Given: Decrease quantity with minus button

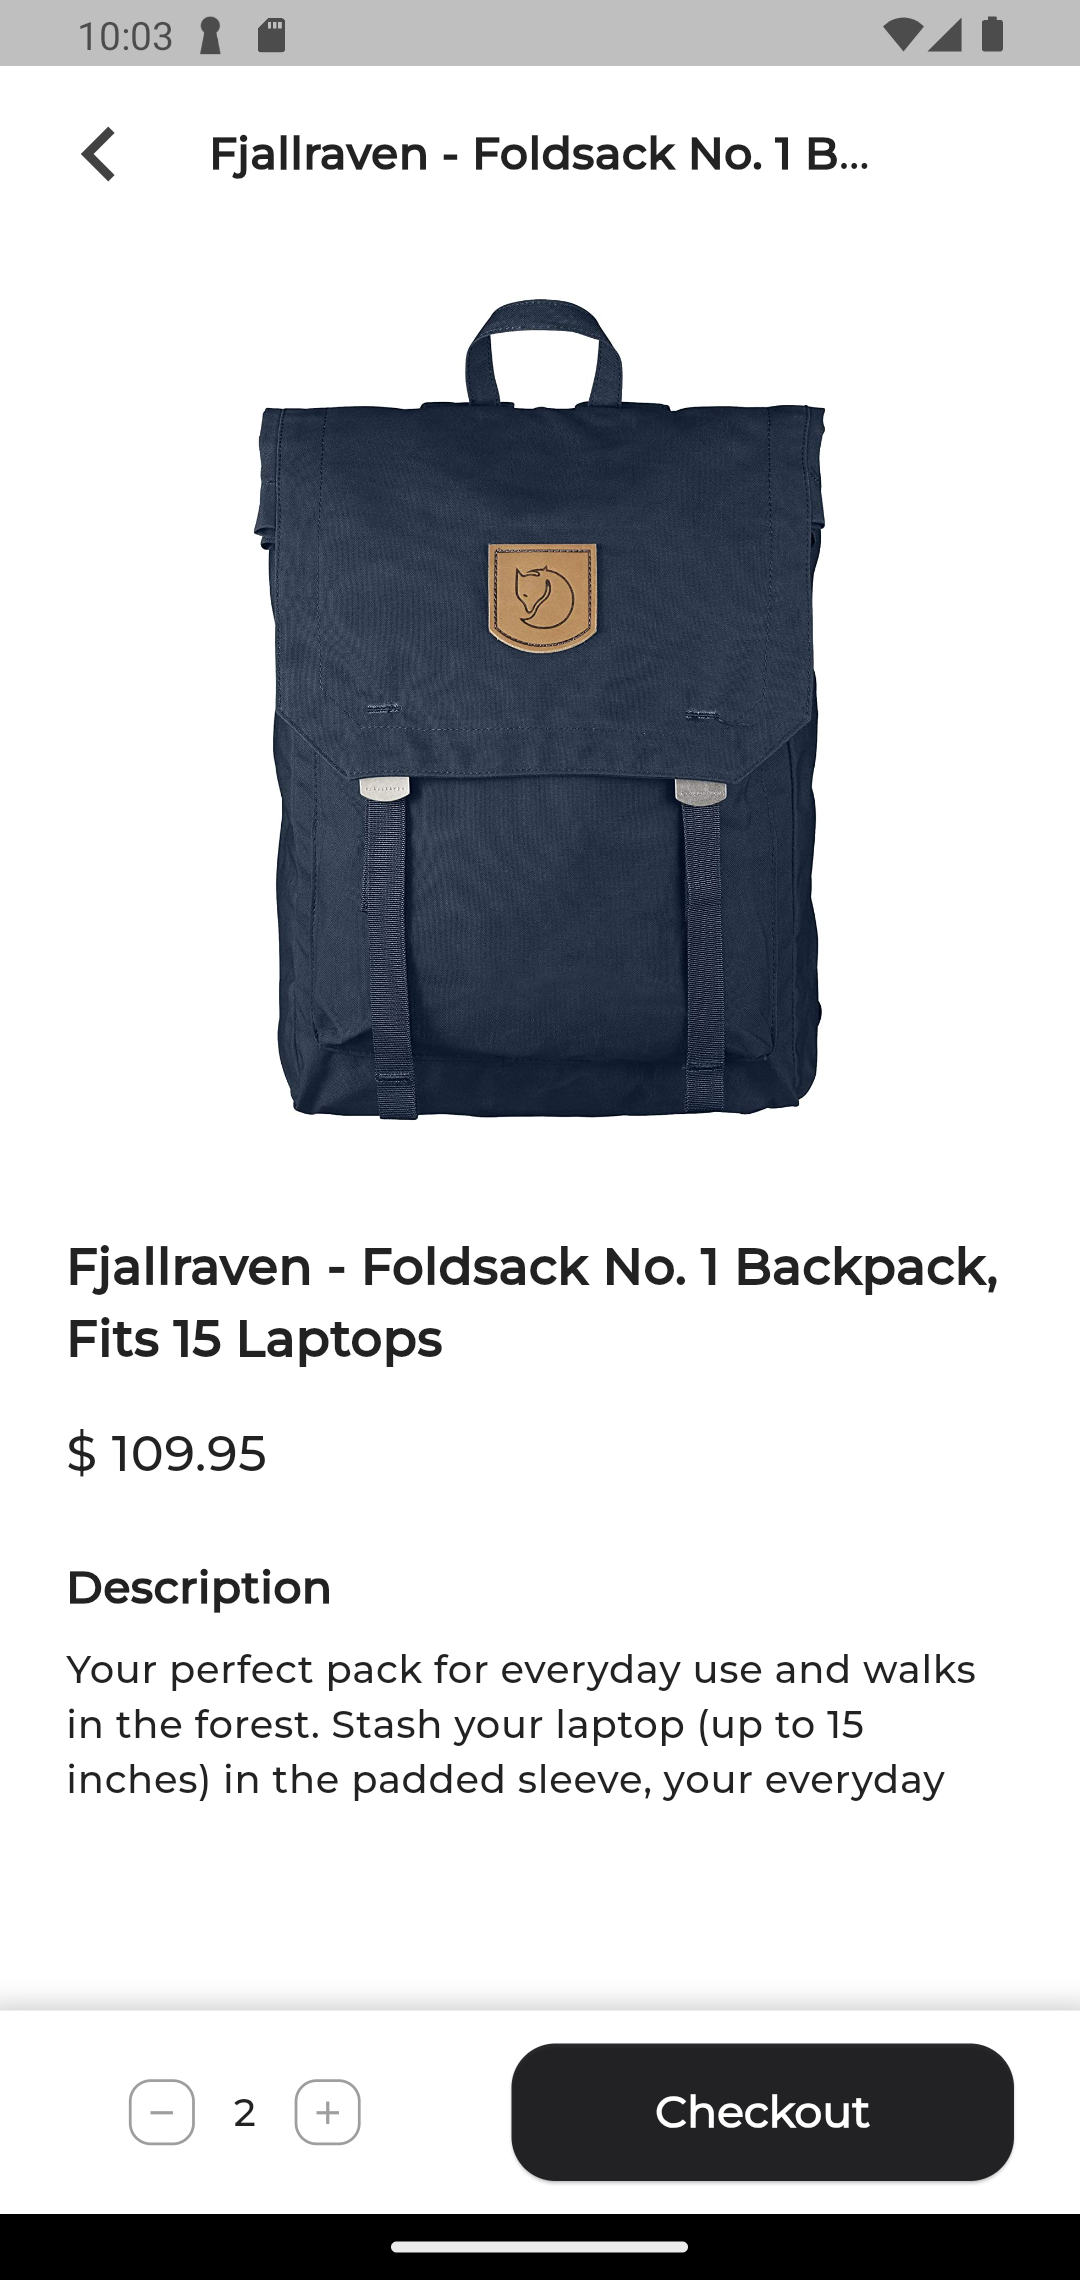Looking at the screenshot, I should (x=162, y=2112).
